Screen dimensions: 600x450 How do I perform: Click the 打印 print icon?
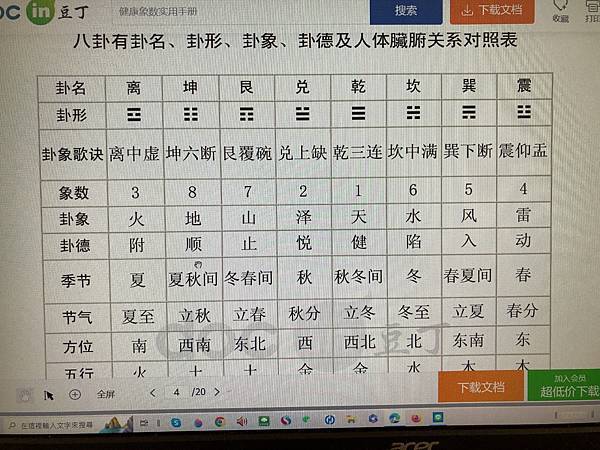coord(592,11)
